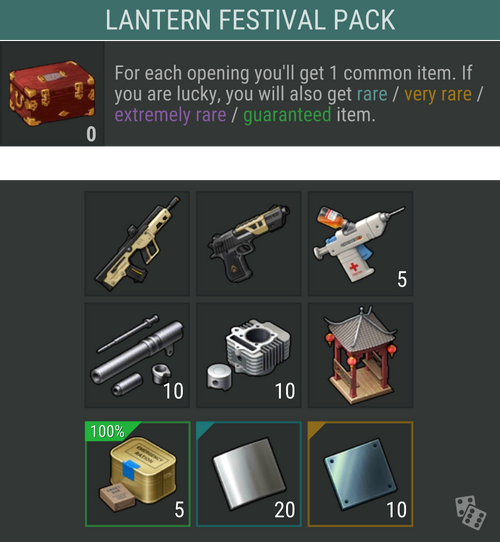Select the very rare bolted metal plate
This screenshot has width=500, height=542.
point(360,474)
